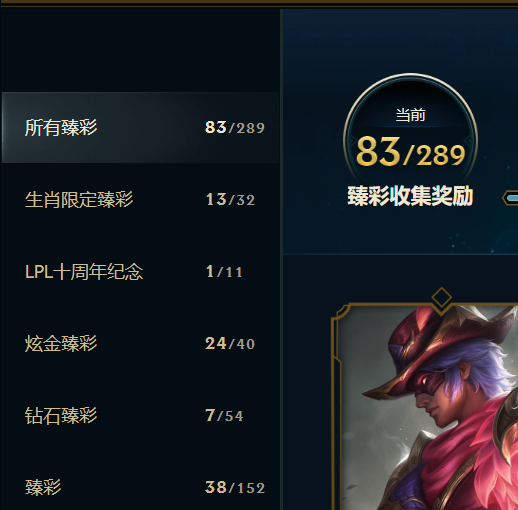Screen dimensions: 518x510
Task: Choose the 钻石臻彩 category
Action: click(140, 416)
